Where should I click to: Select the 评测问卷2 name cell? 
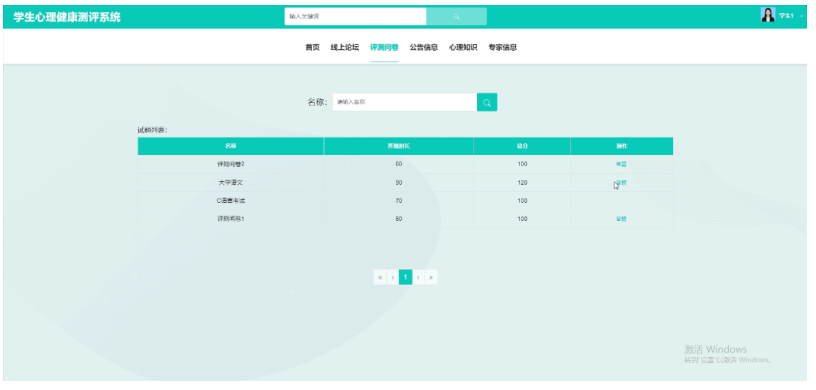[x=231, y=164]
